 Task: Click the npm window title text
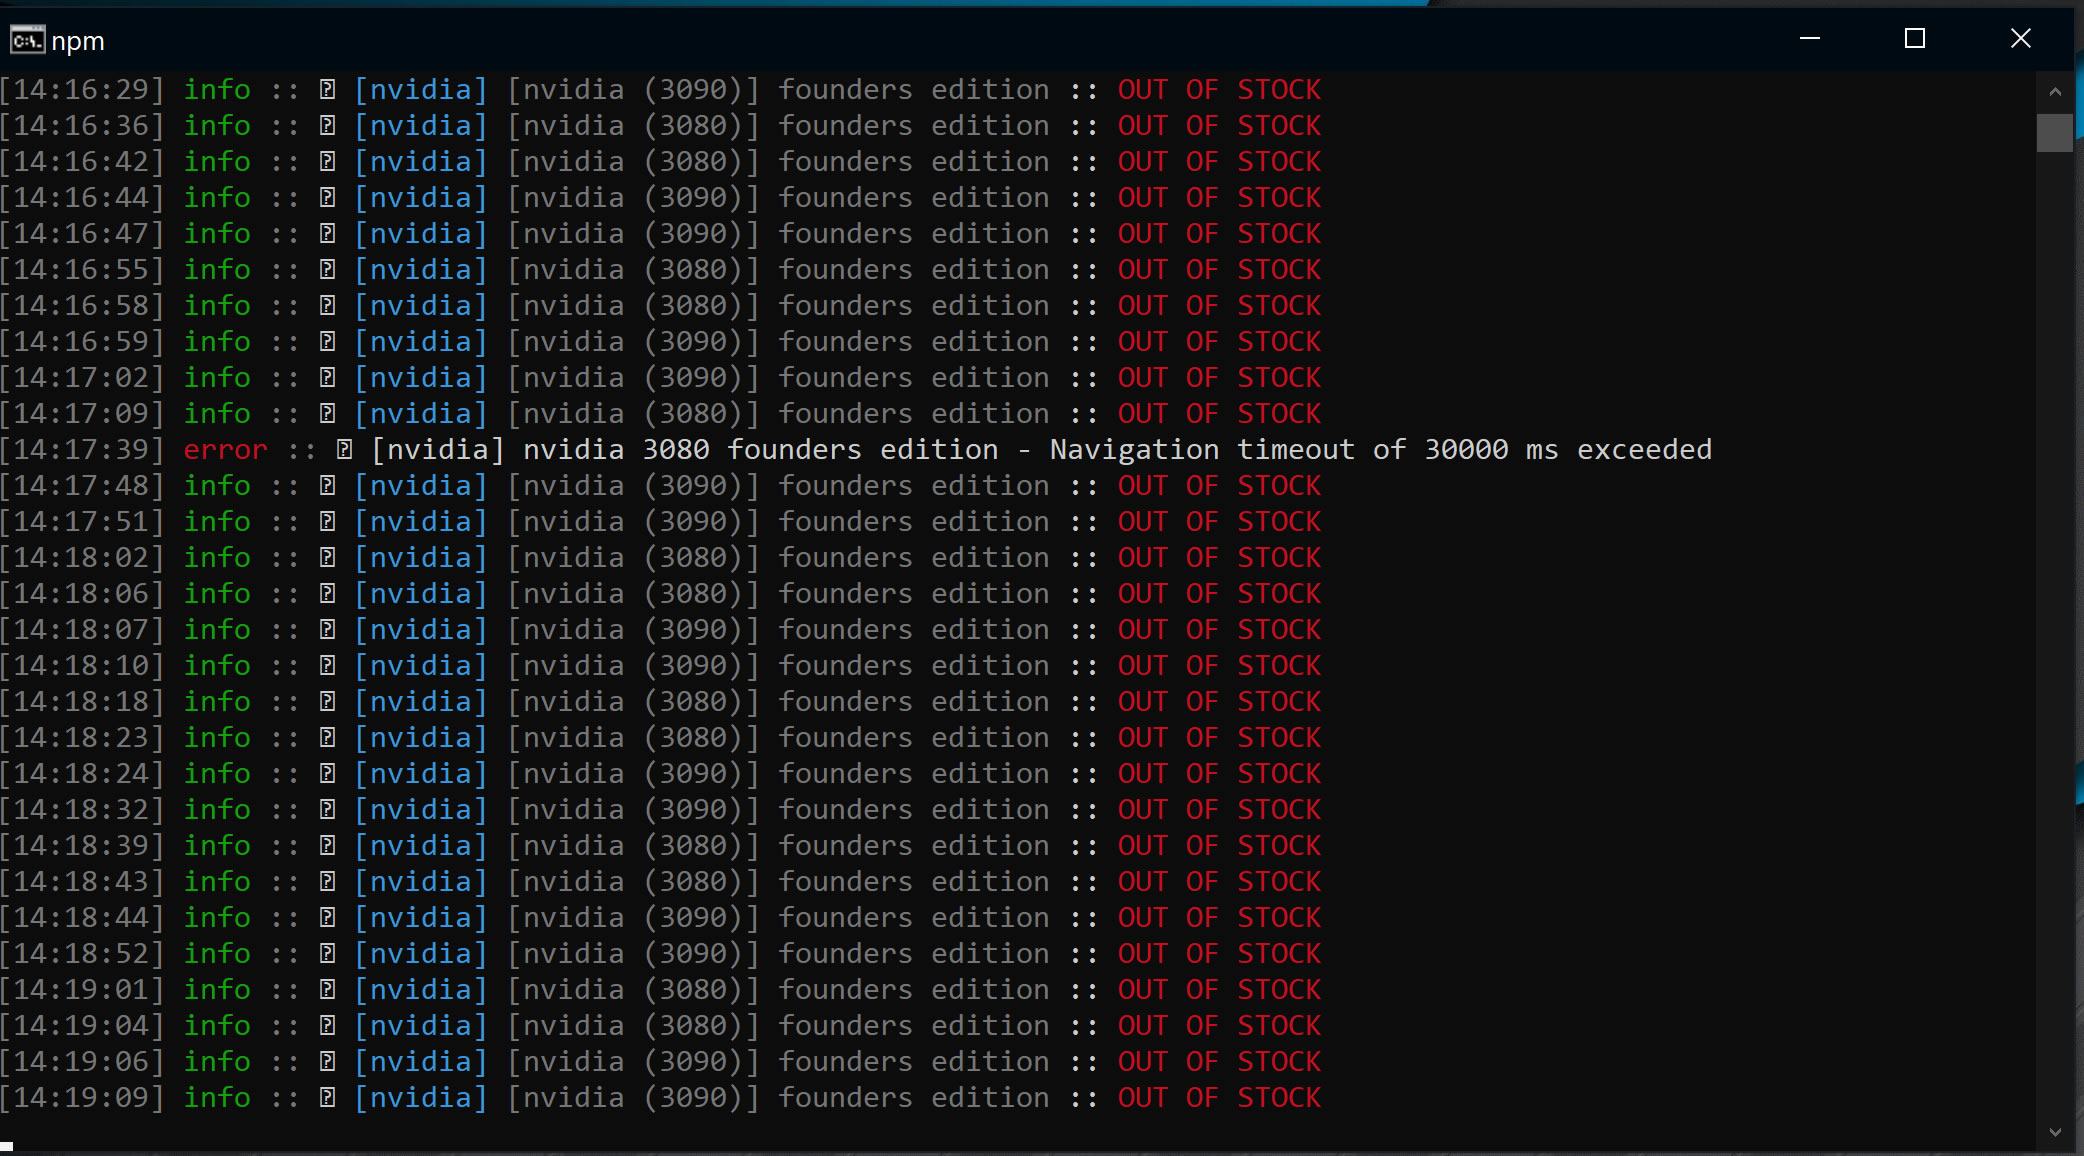[78, 41]
